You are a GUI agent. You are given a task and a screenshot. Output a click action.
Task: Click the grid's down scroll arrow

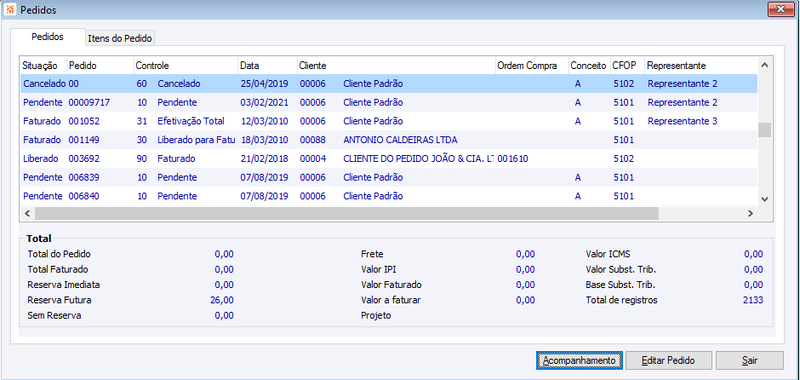point(764,198)
